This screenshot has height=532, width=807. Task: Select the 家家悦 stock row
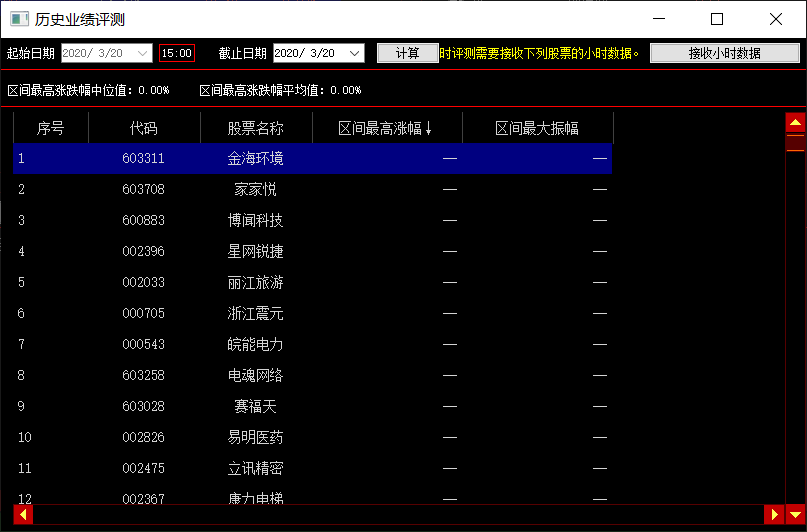click(255, 189)
